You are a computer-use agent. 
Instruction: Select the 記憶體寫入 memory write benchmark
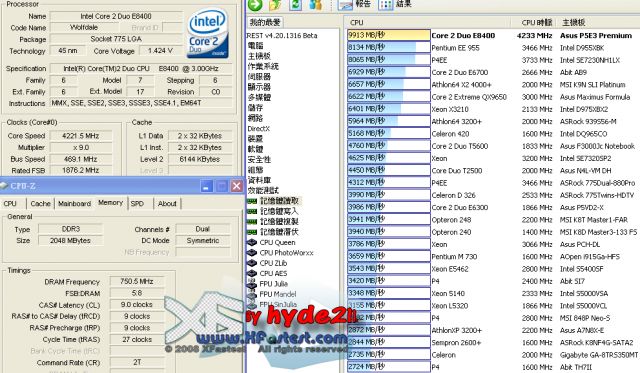click(x=280, y=211)
